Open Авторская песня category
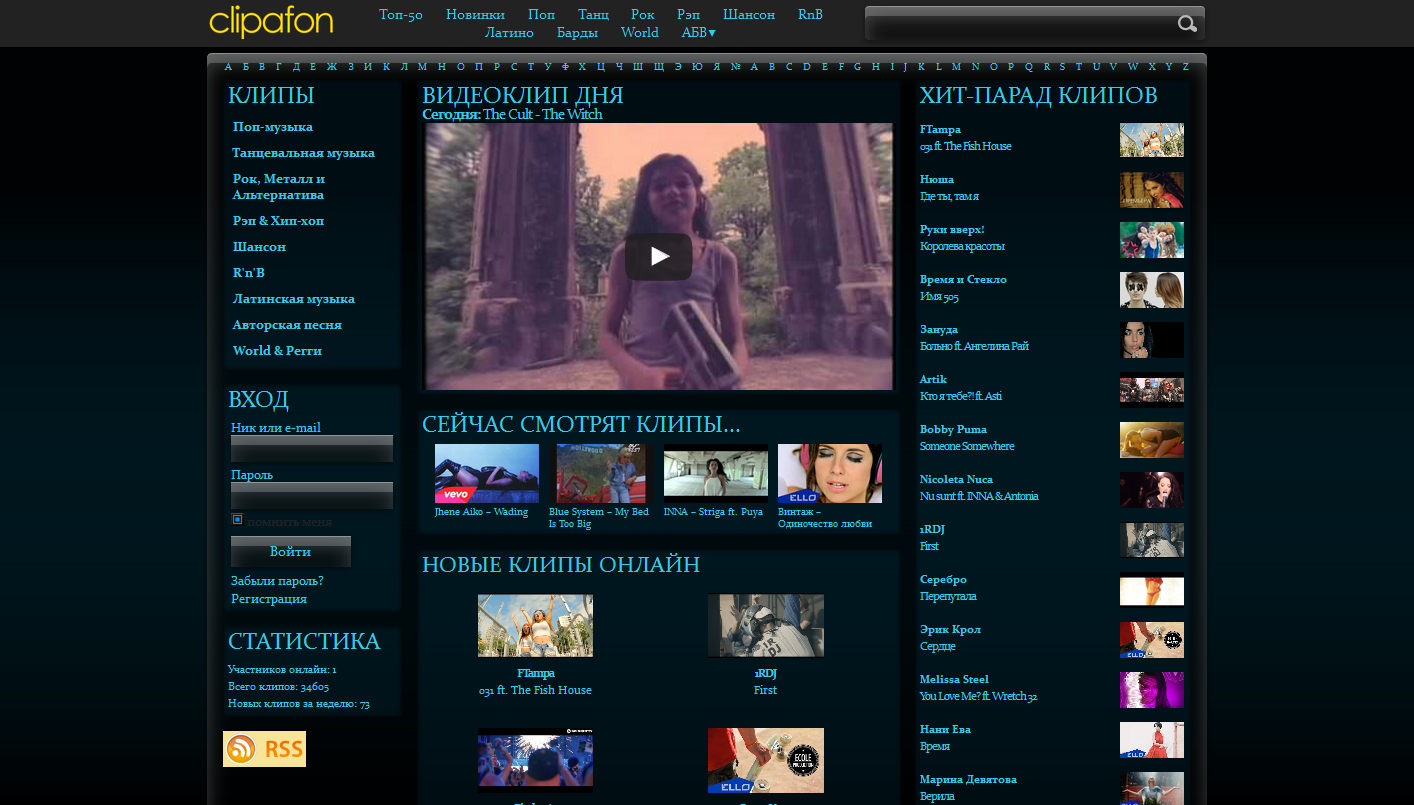 pos(287,324)
